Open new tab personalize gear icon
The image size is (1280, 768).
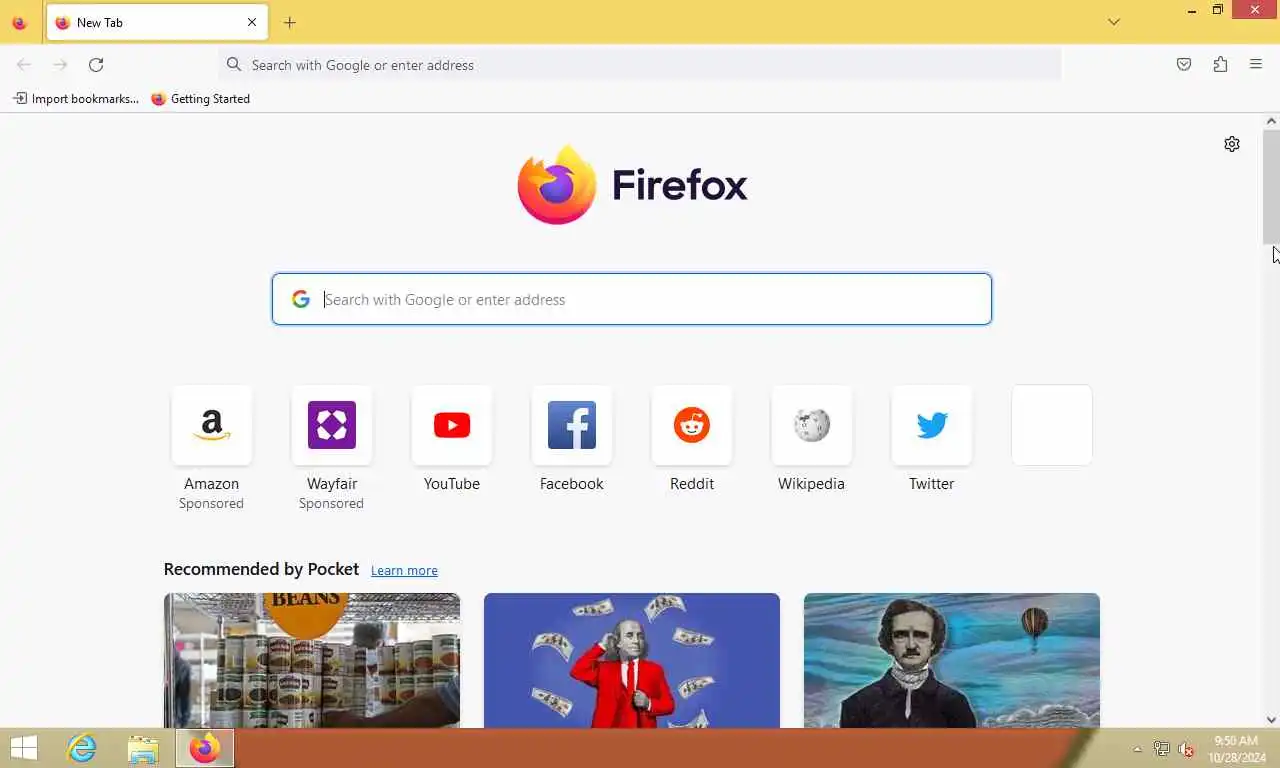pyautogui.click(x=1232, y=144)
